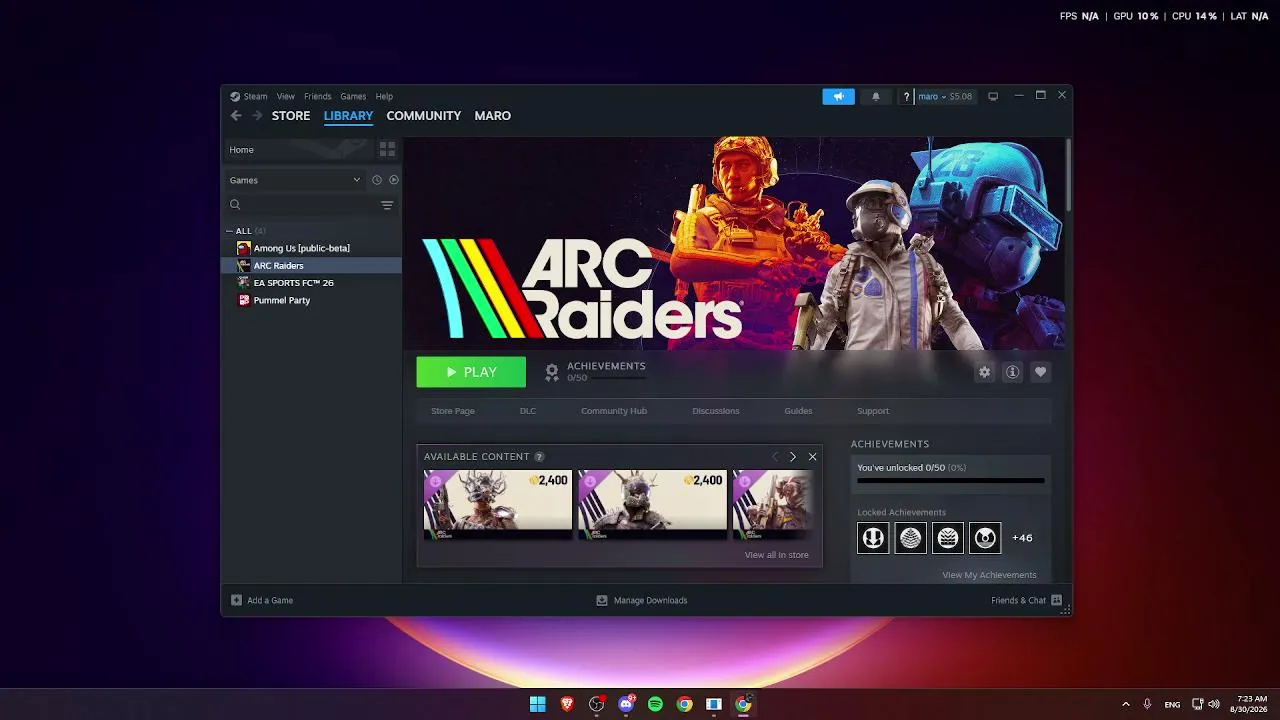Open Steam help question mark icon
Viewport: 1280px width, 720px height.
(906, 96)
